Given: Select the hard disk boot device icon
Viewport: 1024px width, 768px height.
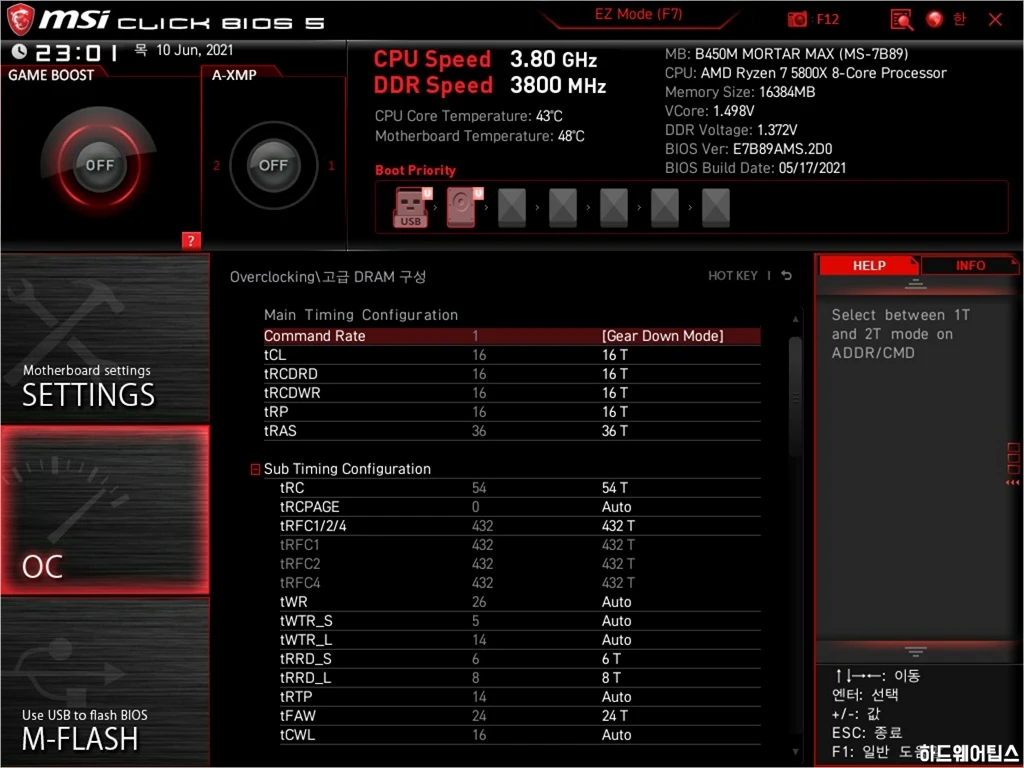Looking at the screenshot, I should click(x=462, y=208).
